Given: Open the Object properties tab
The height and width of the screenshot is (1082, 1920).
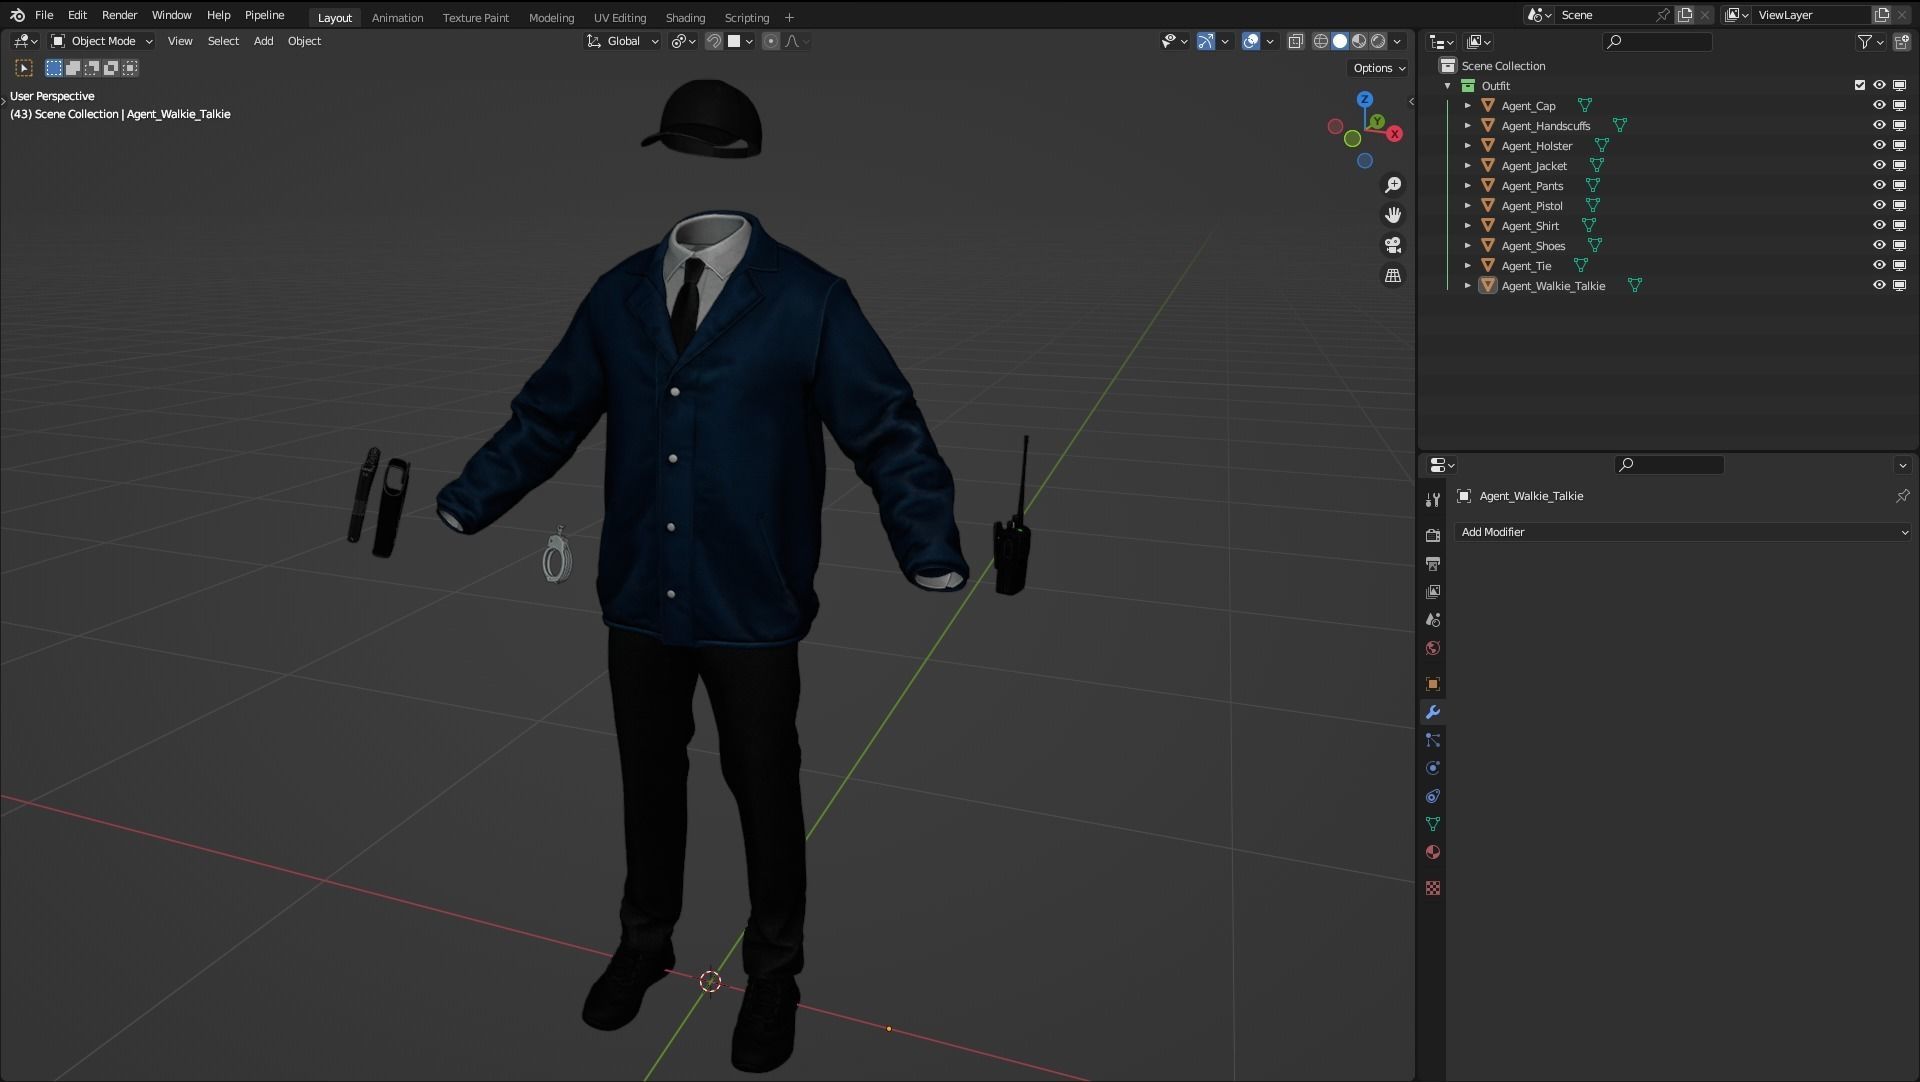Looking at the screenshot, I should tap(1433, 684).
